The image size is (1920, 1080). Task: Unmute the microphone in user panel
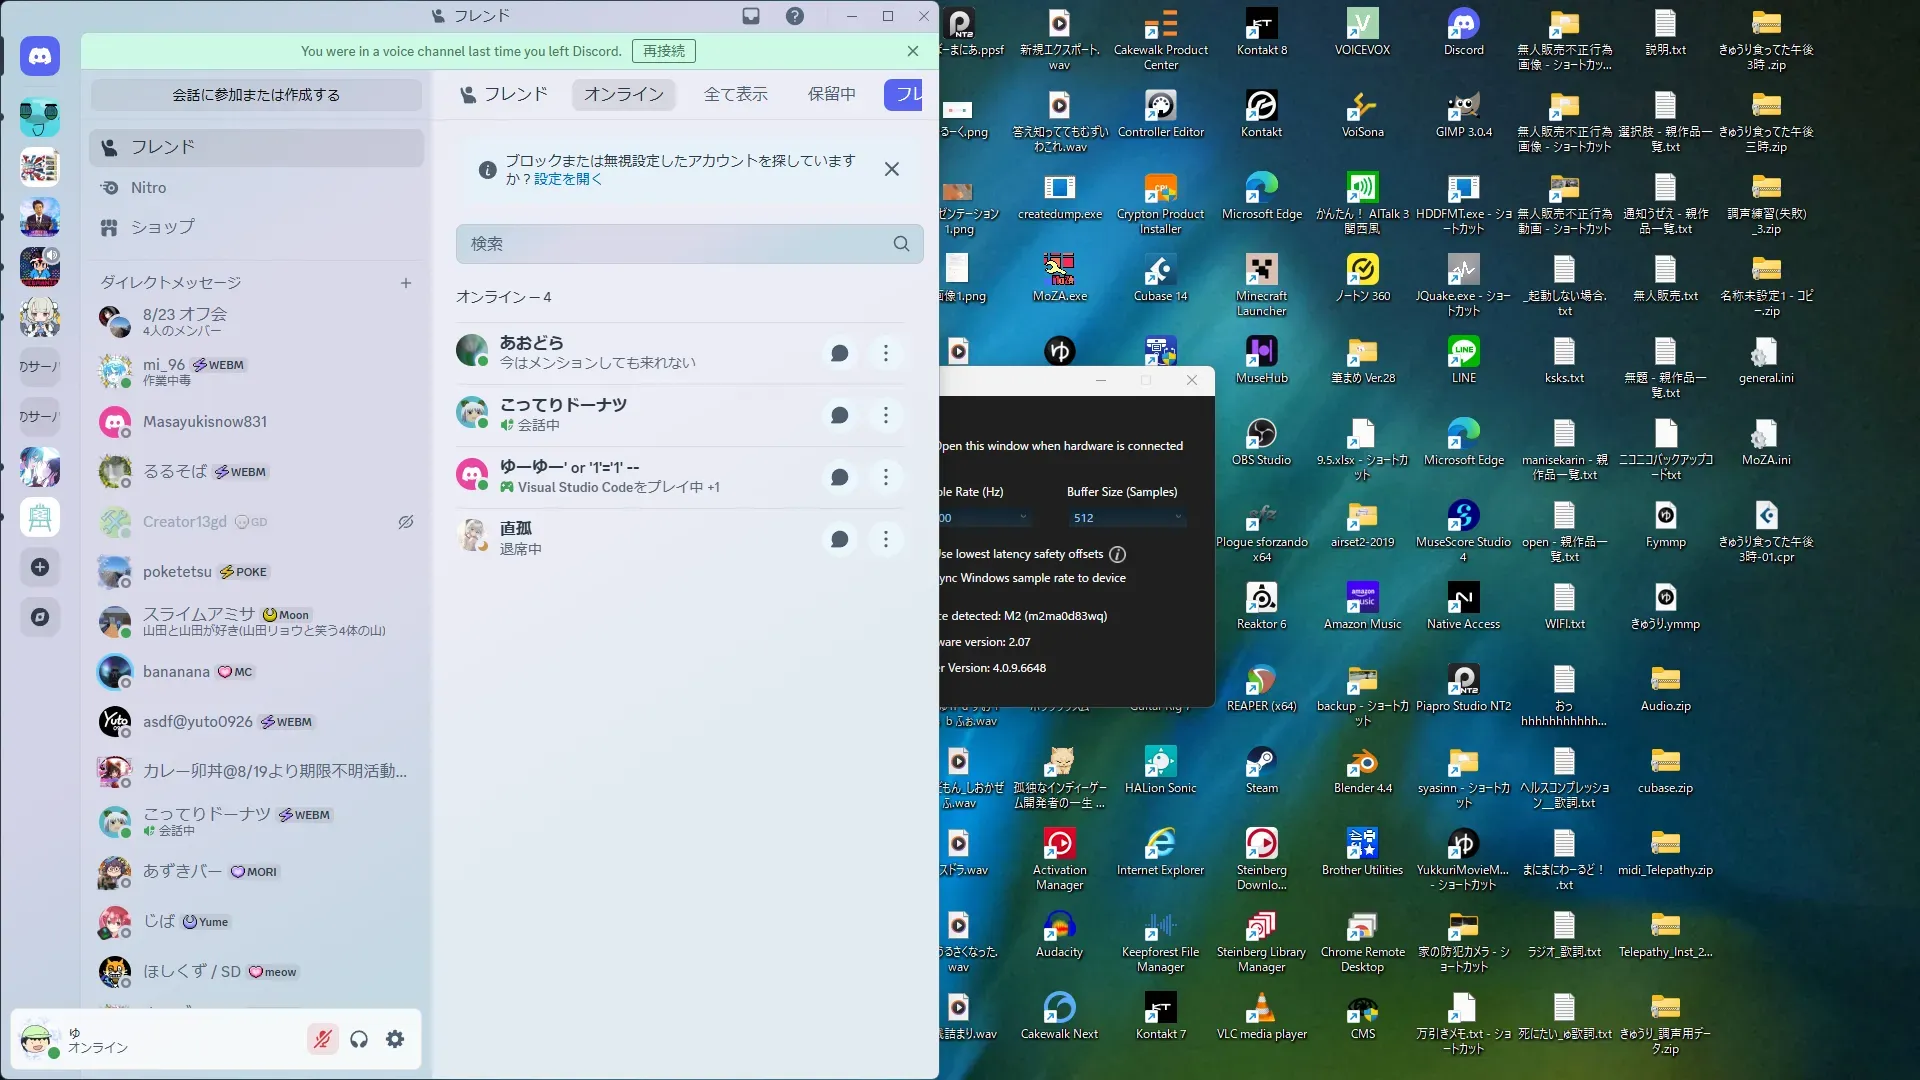(x=322, y=1039)
